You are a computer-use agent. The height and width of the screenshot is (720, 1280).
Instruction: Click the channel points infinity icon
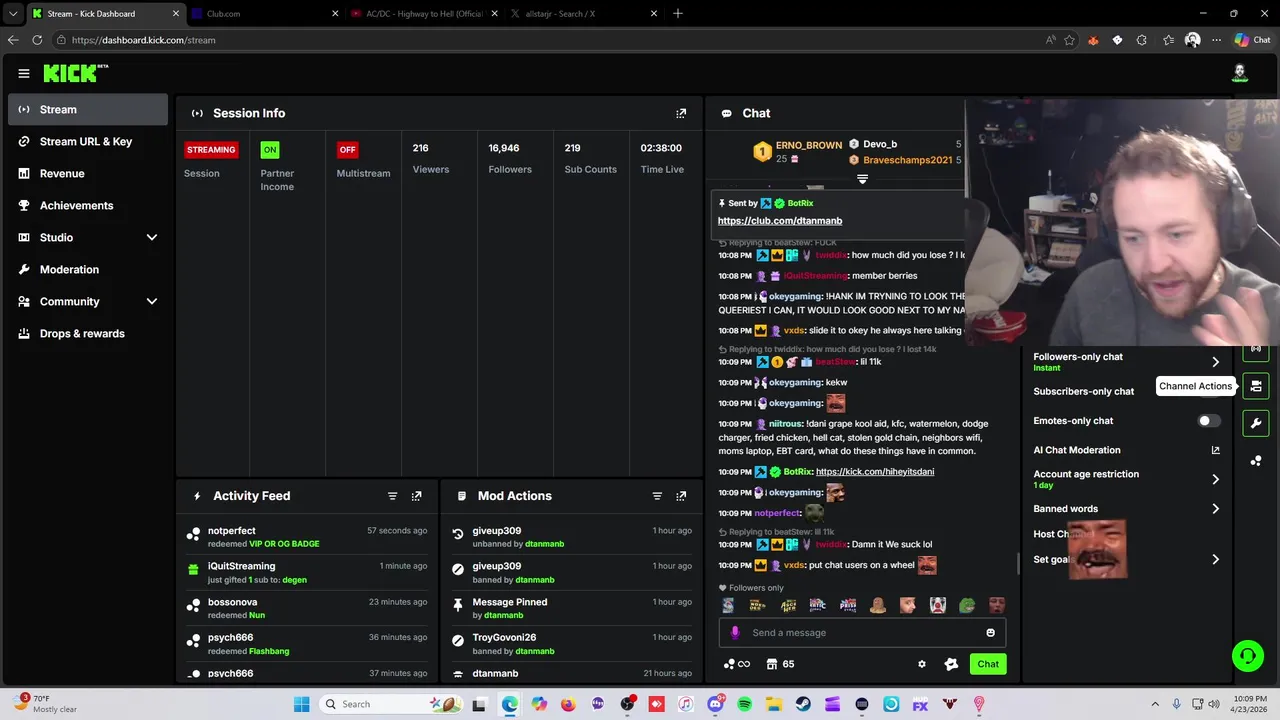(737, 664)
